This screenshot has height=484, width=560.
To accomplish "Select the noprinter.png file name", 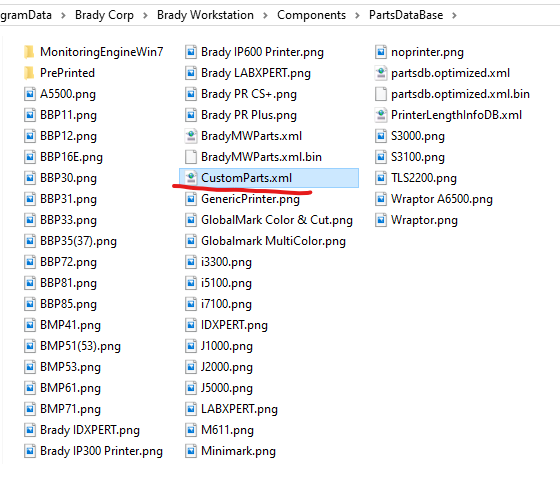I will (428, 52).
